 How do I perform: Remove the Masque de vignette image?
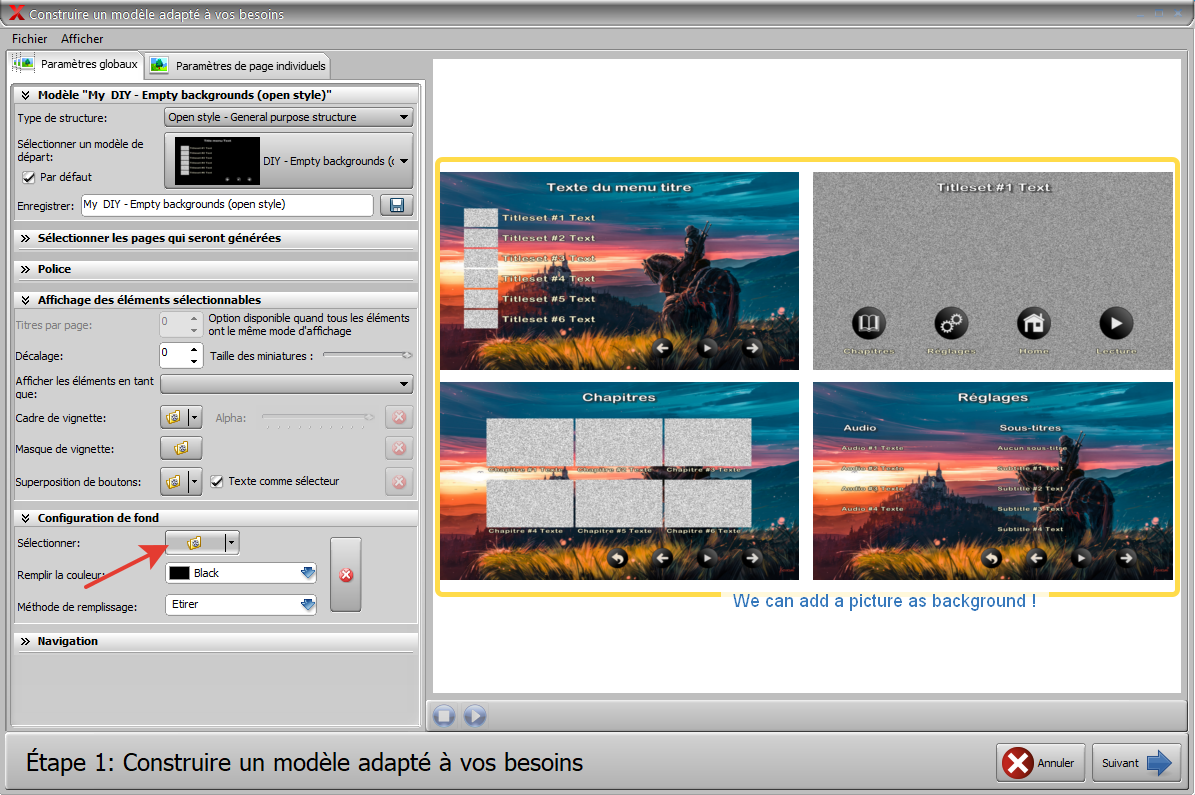pyautogui.click(x=399, y=448)
